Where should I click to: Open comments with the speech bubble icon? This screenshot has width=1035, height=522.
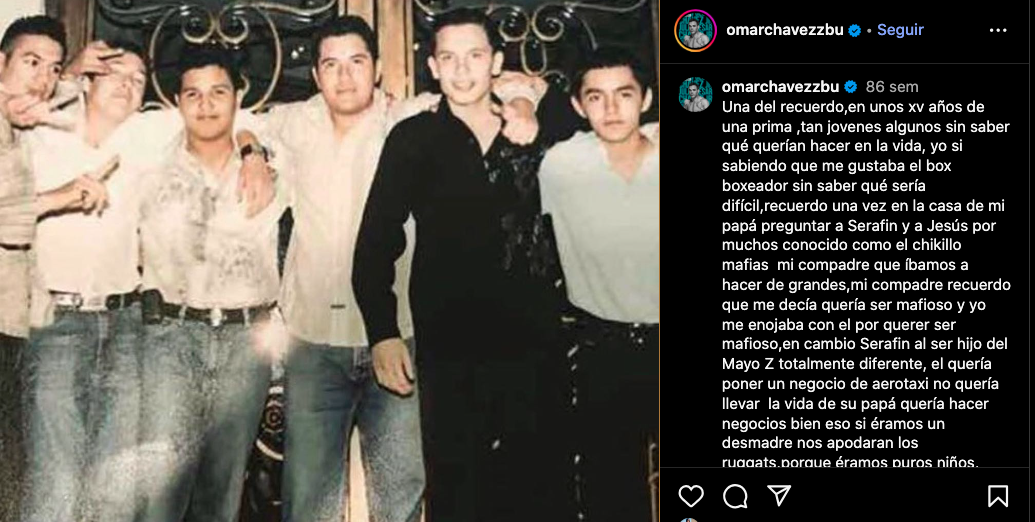coord(735,496)
